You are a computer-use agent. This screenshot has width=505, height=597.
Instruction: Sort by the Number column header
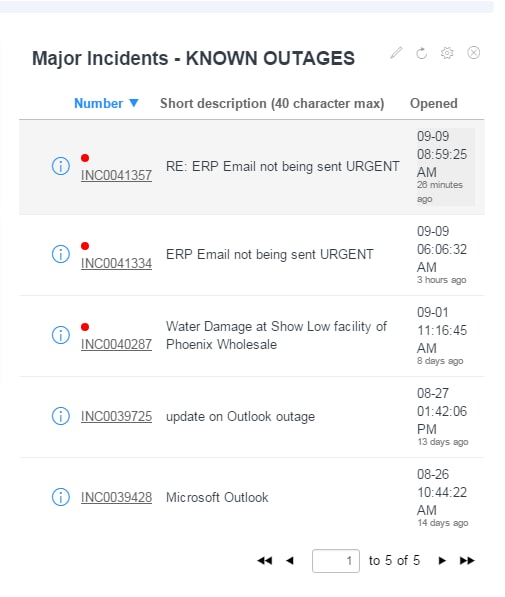pyautogui.click(x=99, y=103)
